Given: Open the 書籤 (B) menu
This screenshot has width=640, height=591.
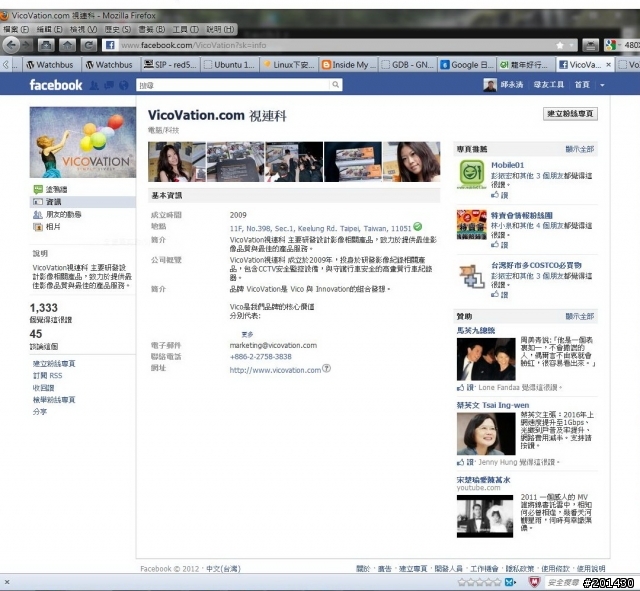Looking at the screenshot, I should tap(151, 29).
